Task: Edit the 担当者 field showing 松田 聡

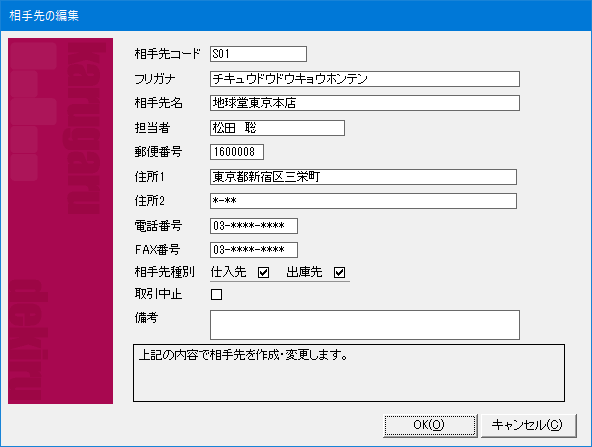Action: tap(277, 128)
